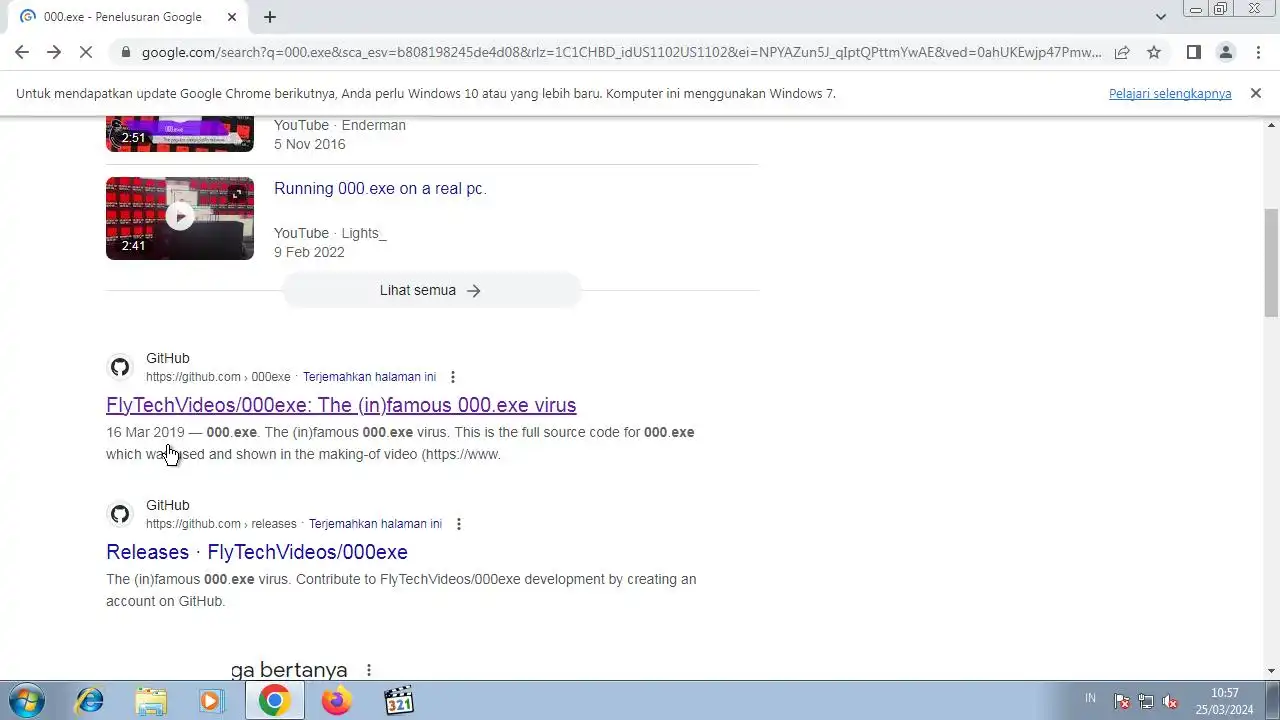The height and width of the screenshot is (720, 1280).
Task: Open the Running 000.exe on a real pc title
Action: point(380,188)
